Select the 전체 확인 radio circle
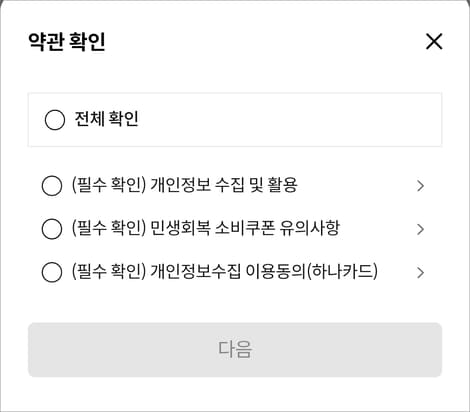 [55, 120]
